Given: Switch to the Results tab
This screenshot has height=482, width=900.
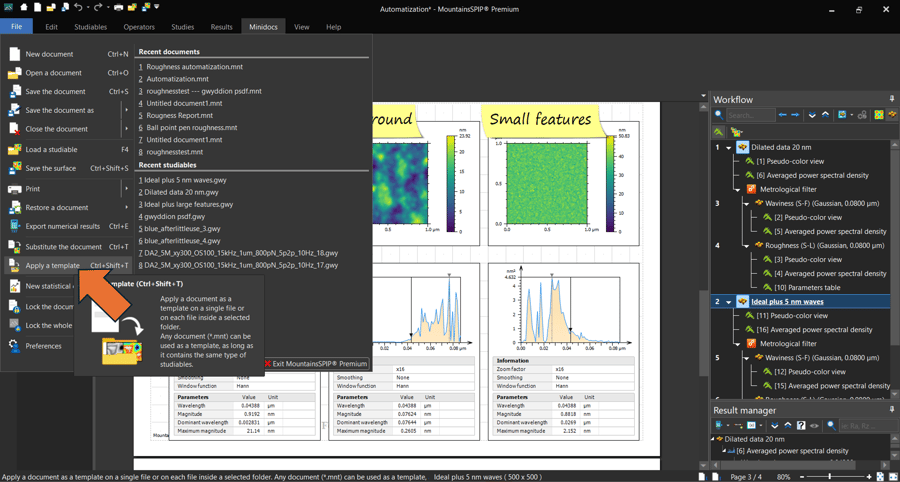Looking at the screenshot, I should (222, 27).
